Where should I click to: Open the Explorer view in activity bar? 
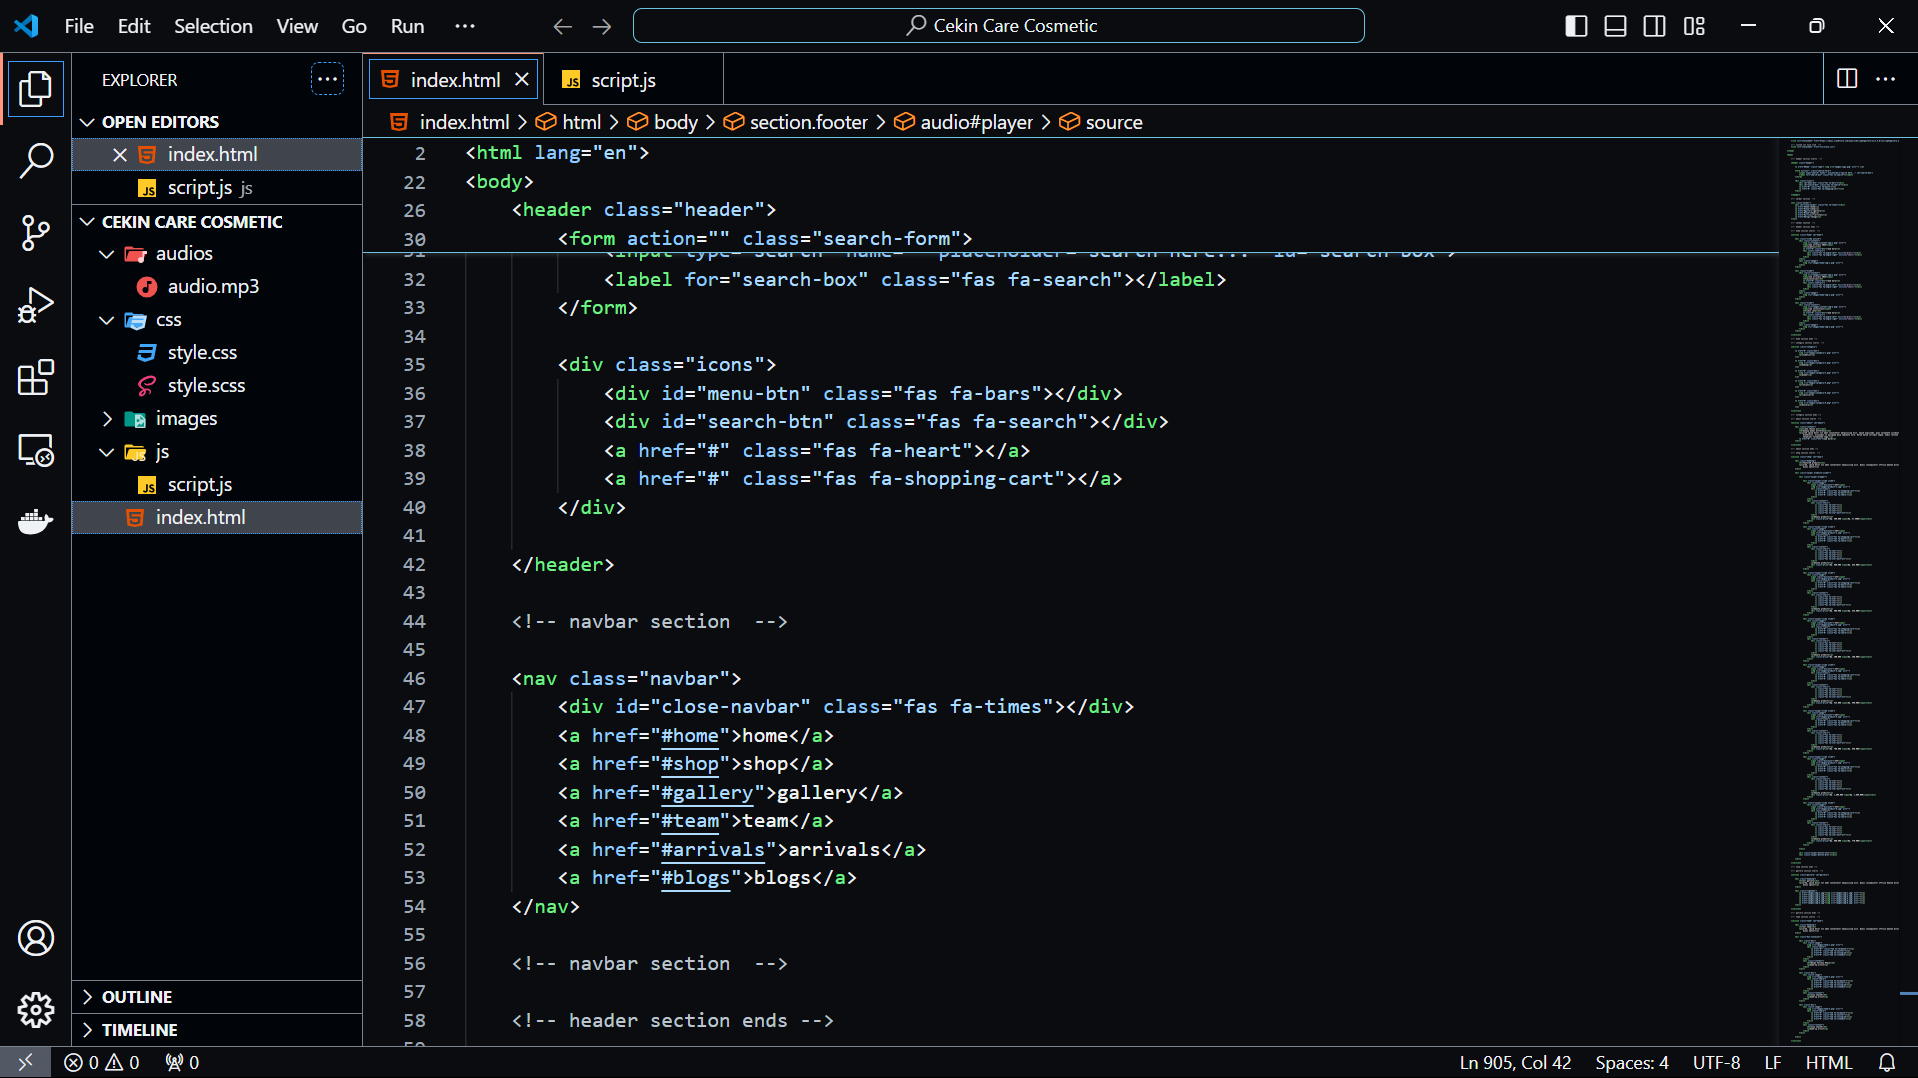36,89
